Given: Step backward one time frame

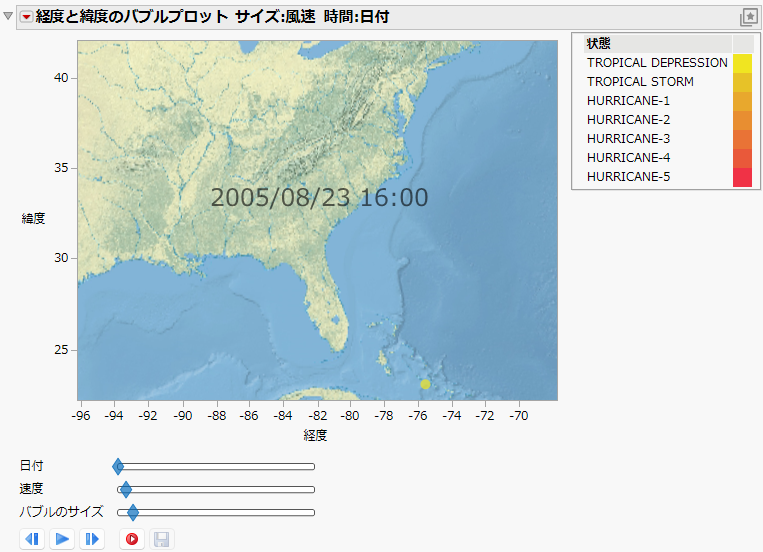Looking at the screenshot, I should (32, 539).
